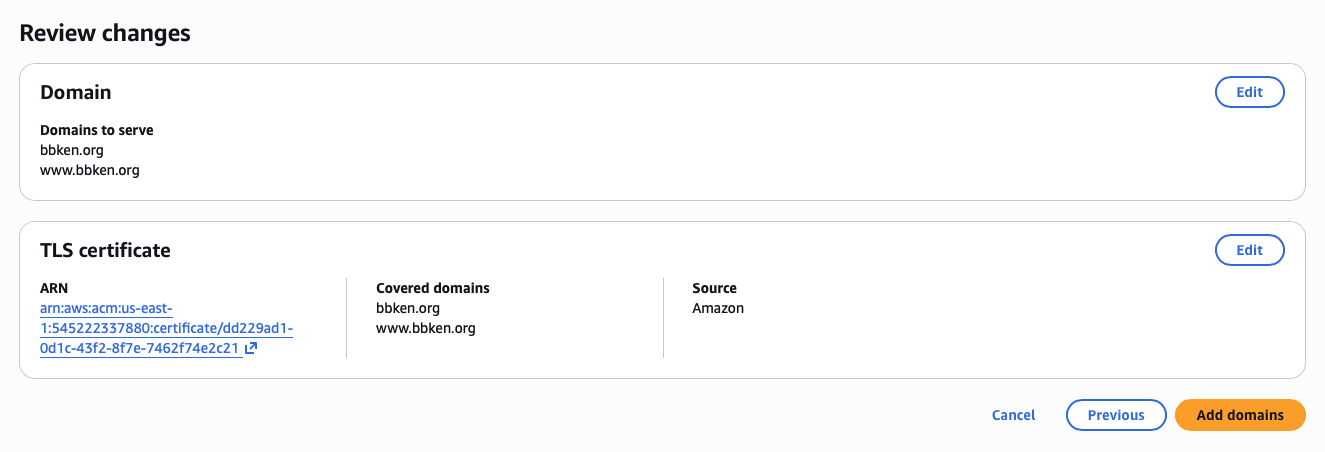1325x452 pixels.
Task: Click Edit in the Domain section
Action: click(x=1249, y=92)
